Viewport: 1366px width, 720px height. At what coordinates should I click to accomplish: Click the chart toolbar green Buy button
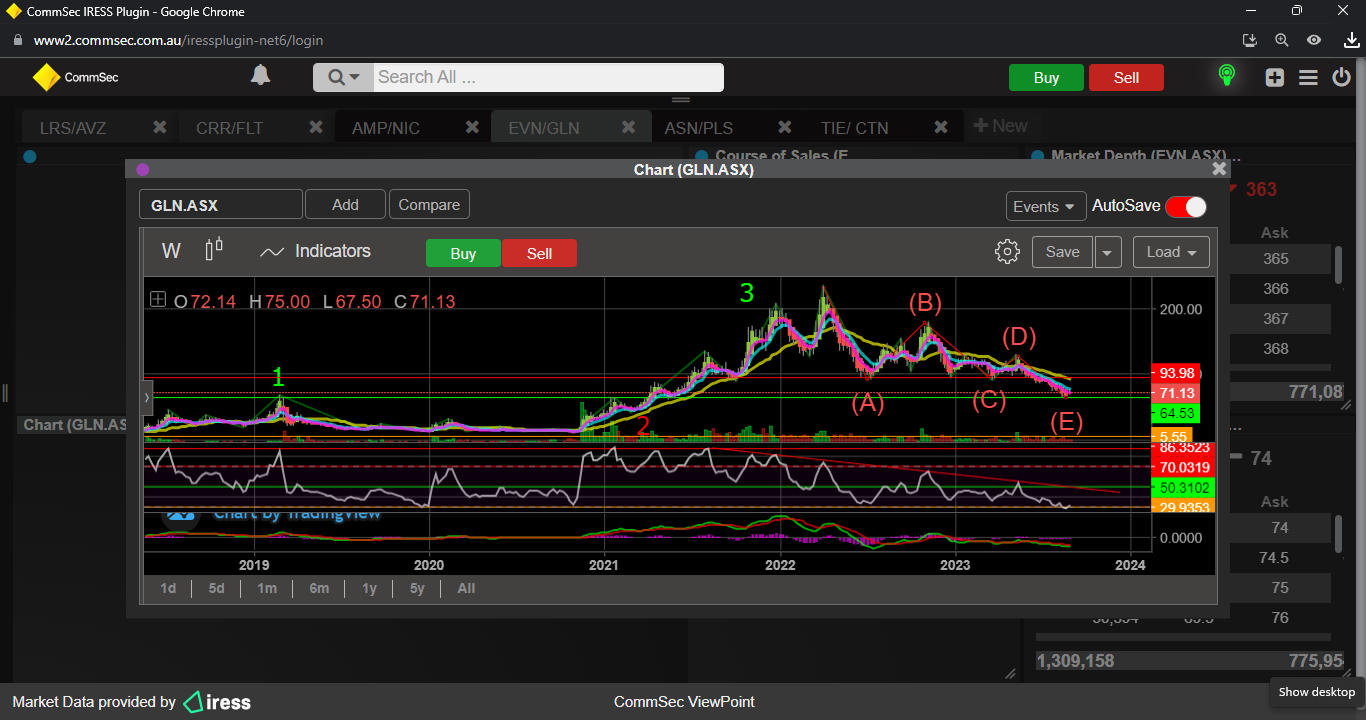point(463,253)
